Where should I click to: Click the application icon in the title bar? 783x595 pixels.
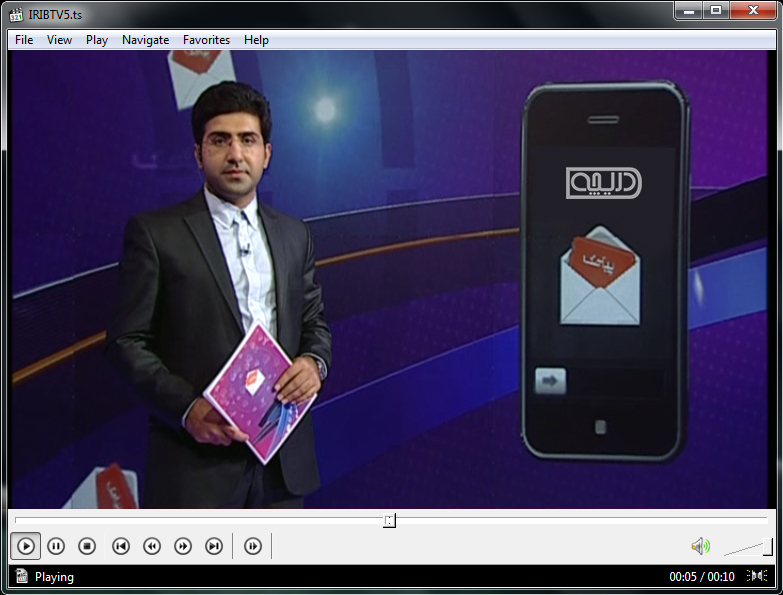pos(16,14)
